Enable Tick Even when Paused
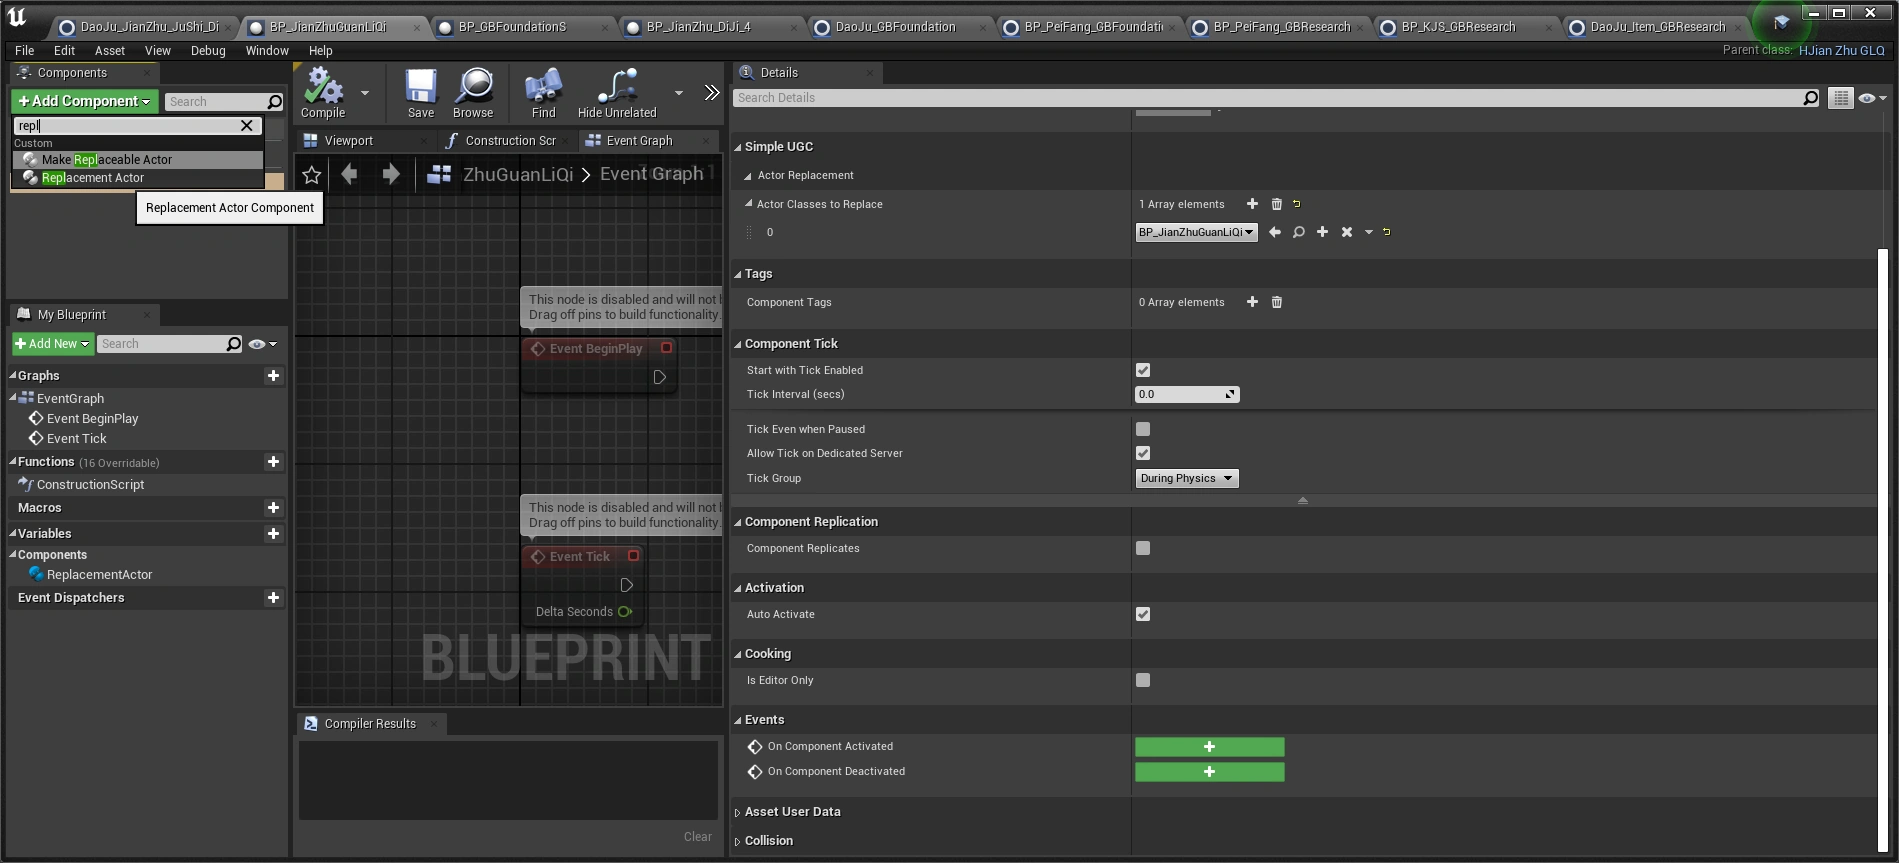Image resolution: width=1899 pixels, height=863 pixels. pyautogui.click(x=1143, y=429)
